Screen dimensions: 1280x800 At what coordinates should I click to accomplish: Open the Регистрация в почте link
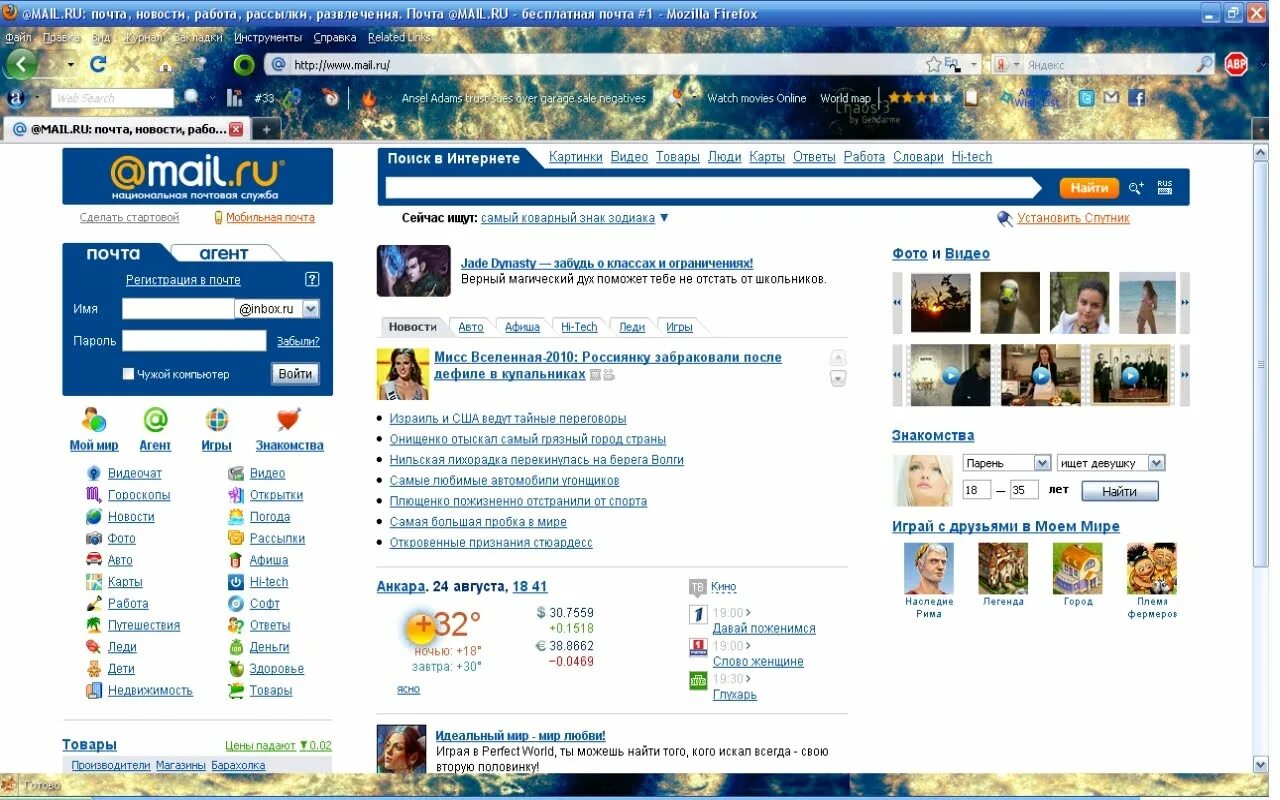pos(183,280)
